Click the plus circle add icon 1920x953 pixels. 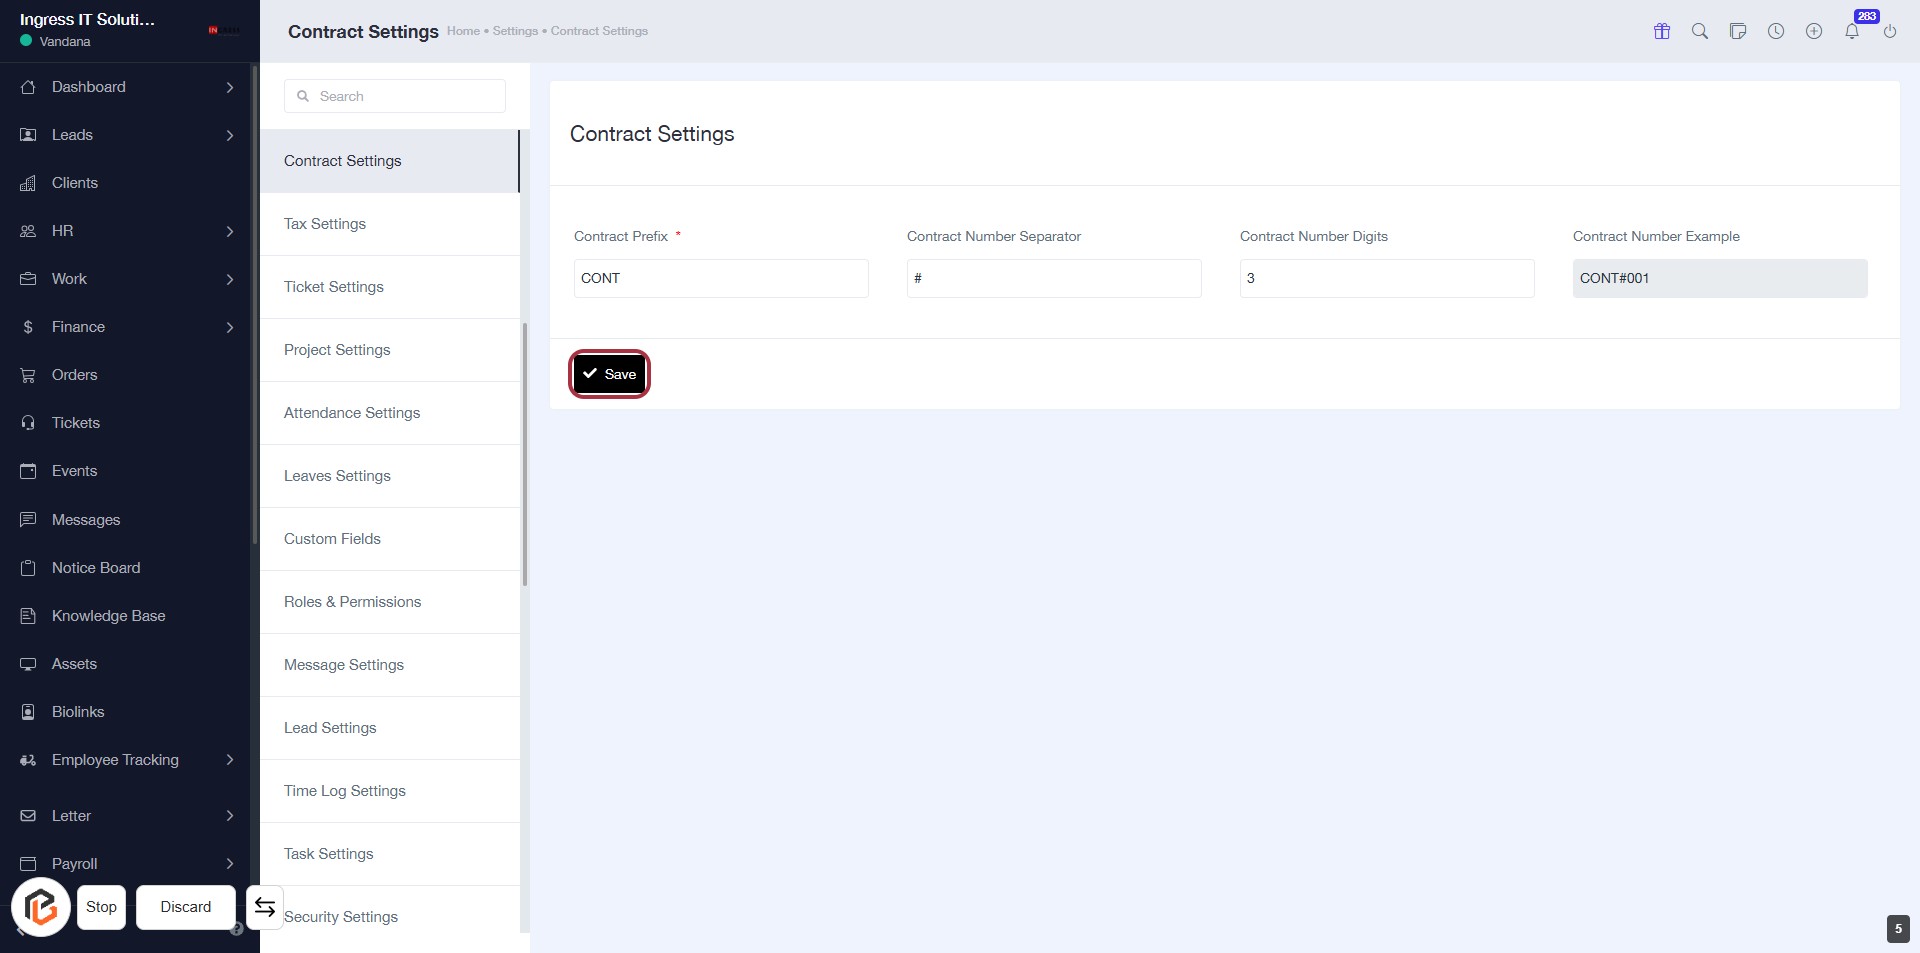[x=1814, y=31]
